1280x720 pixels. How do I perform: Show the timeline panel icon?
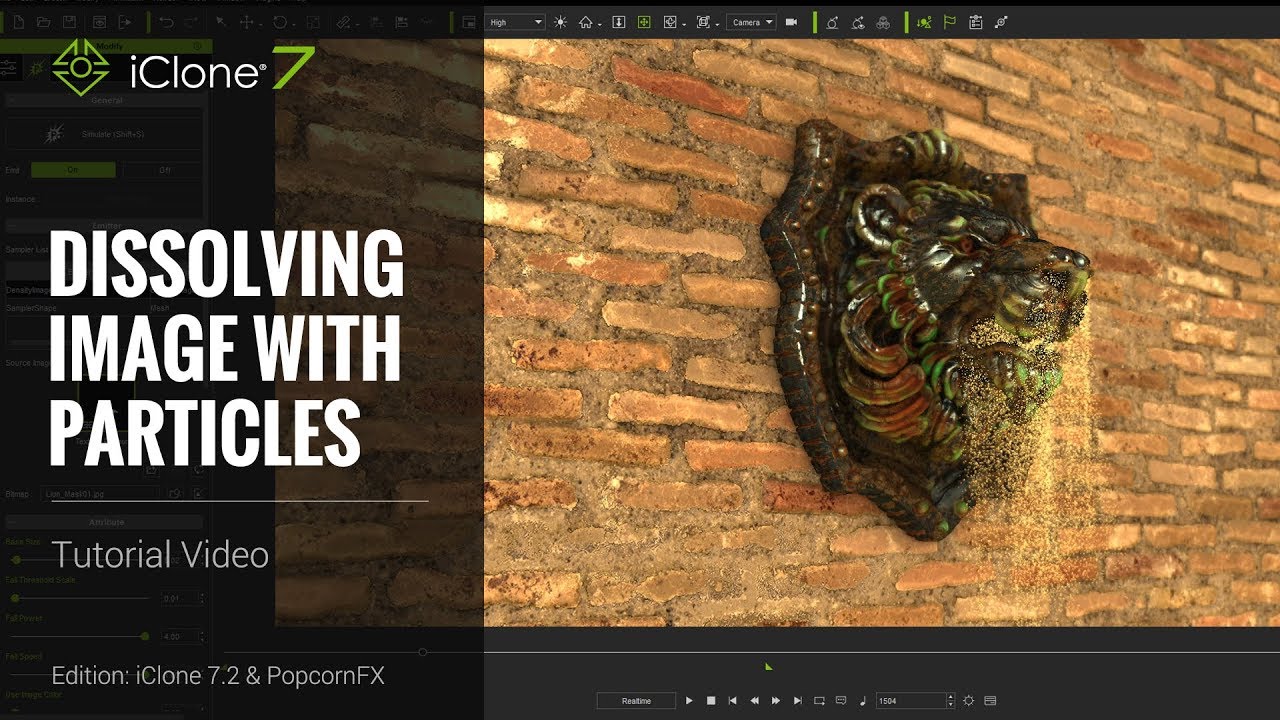[990, 701]
